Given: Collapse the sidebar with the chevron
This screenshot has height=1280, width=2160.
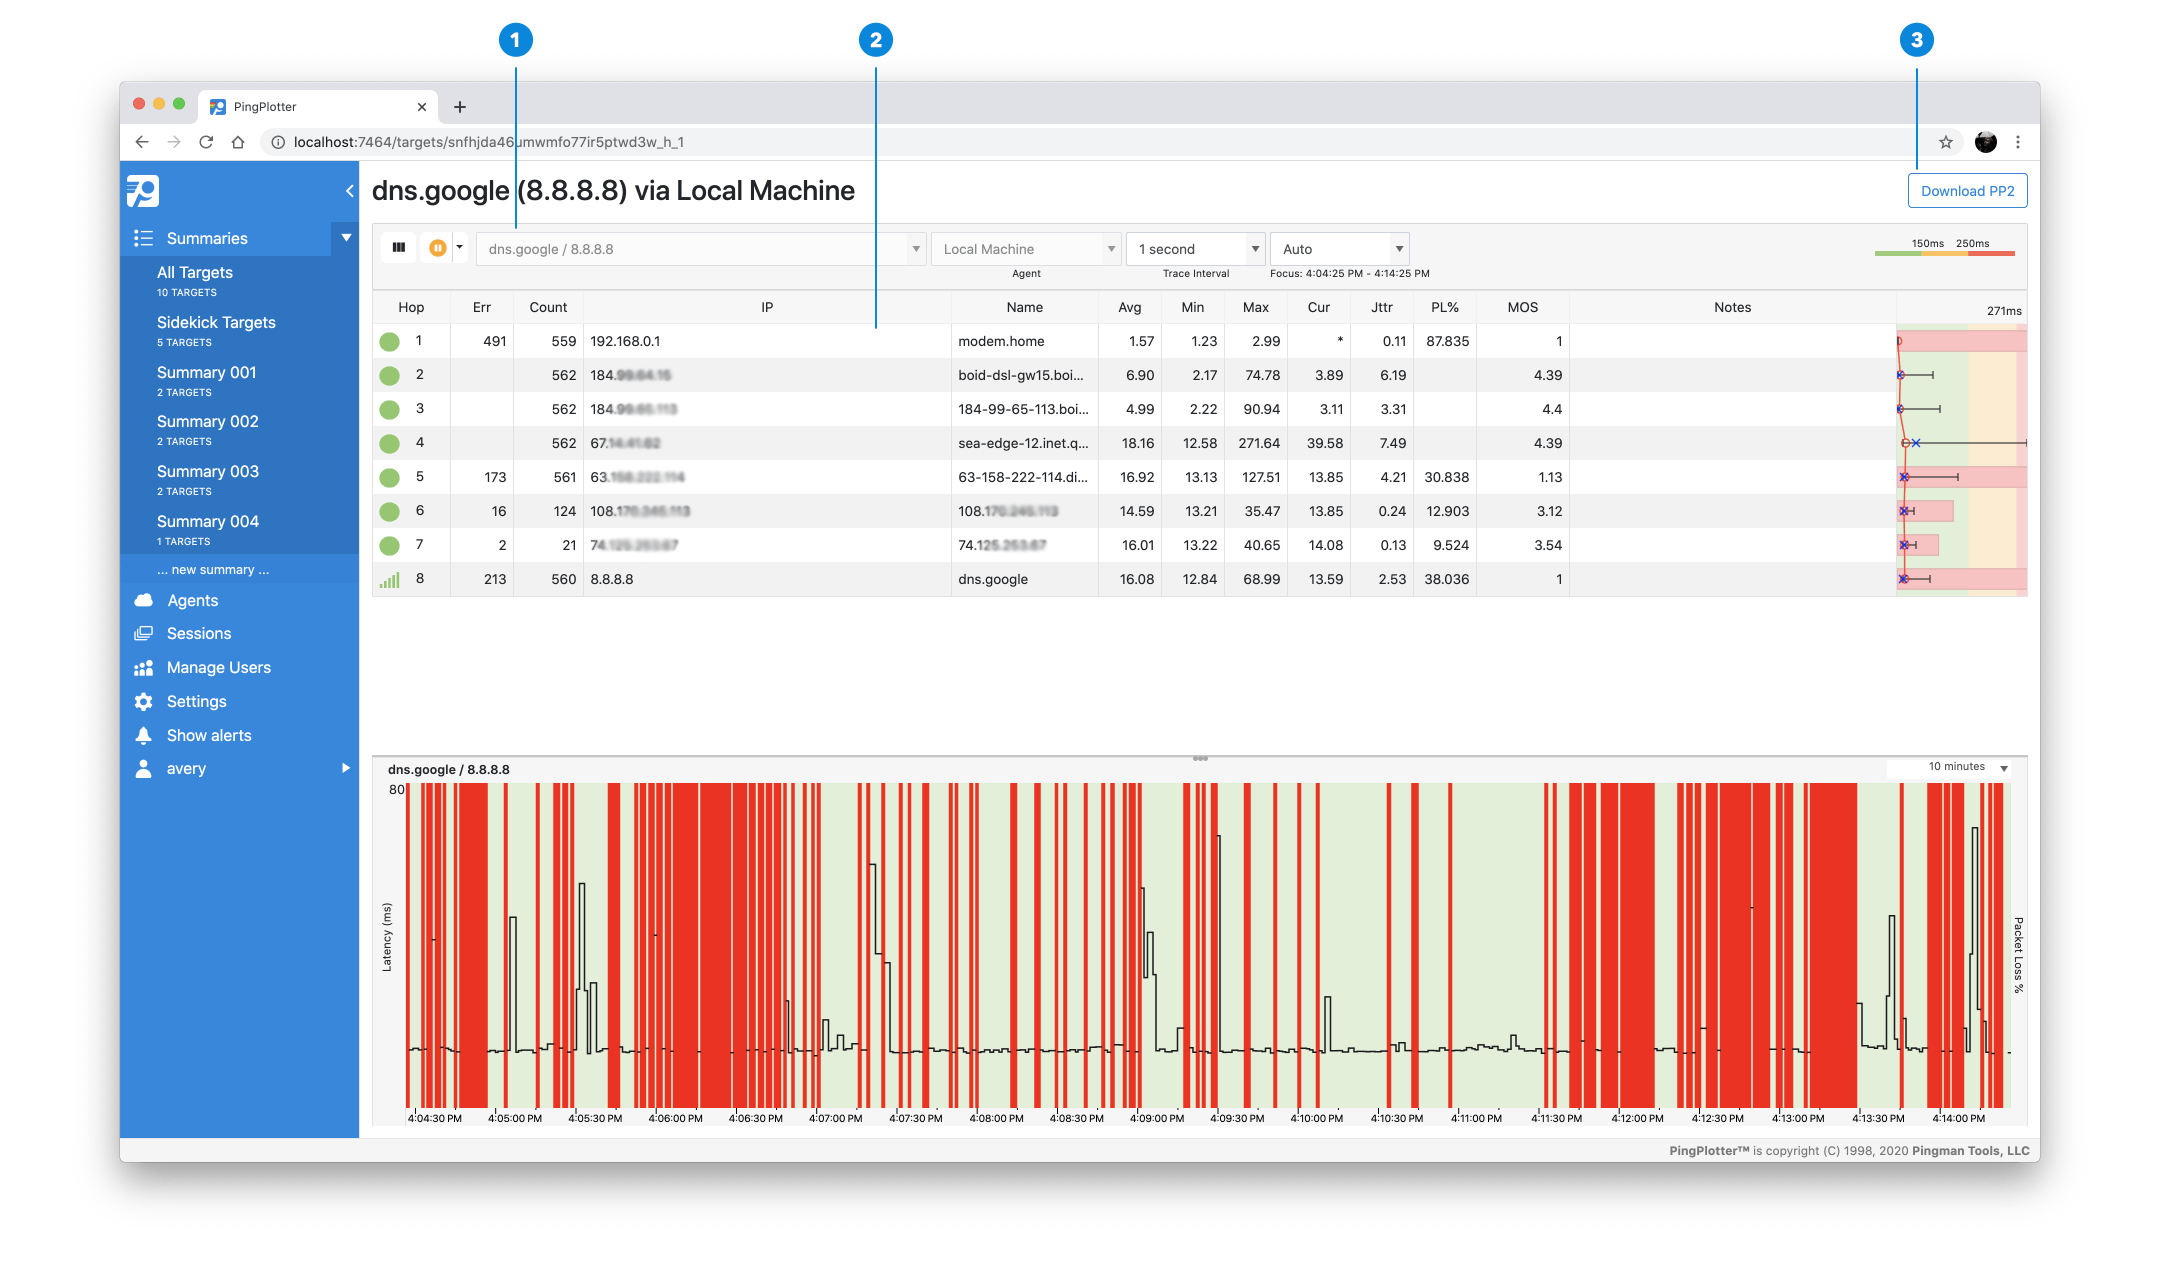Looking at the screenshot, I should coord(349,191).
